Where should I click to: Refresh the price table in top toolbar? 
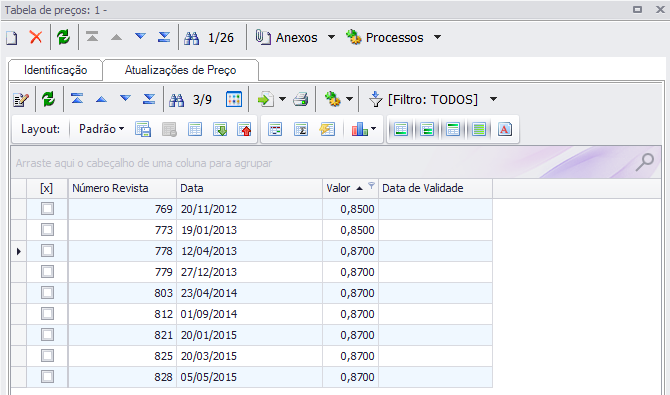63,37
